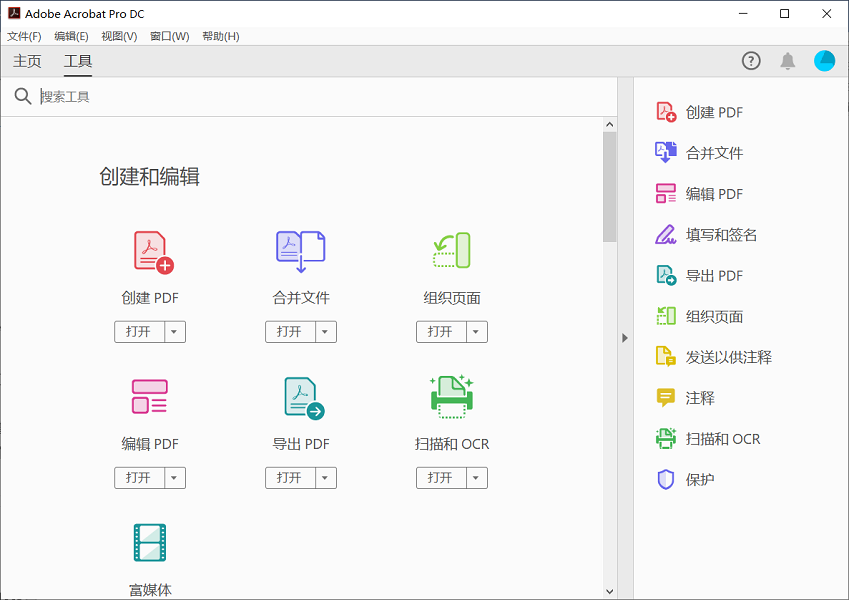
Task: Click 打开 button under 扫描和 OCR
Action: click(441, 478)
